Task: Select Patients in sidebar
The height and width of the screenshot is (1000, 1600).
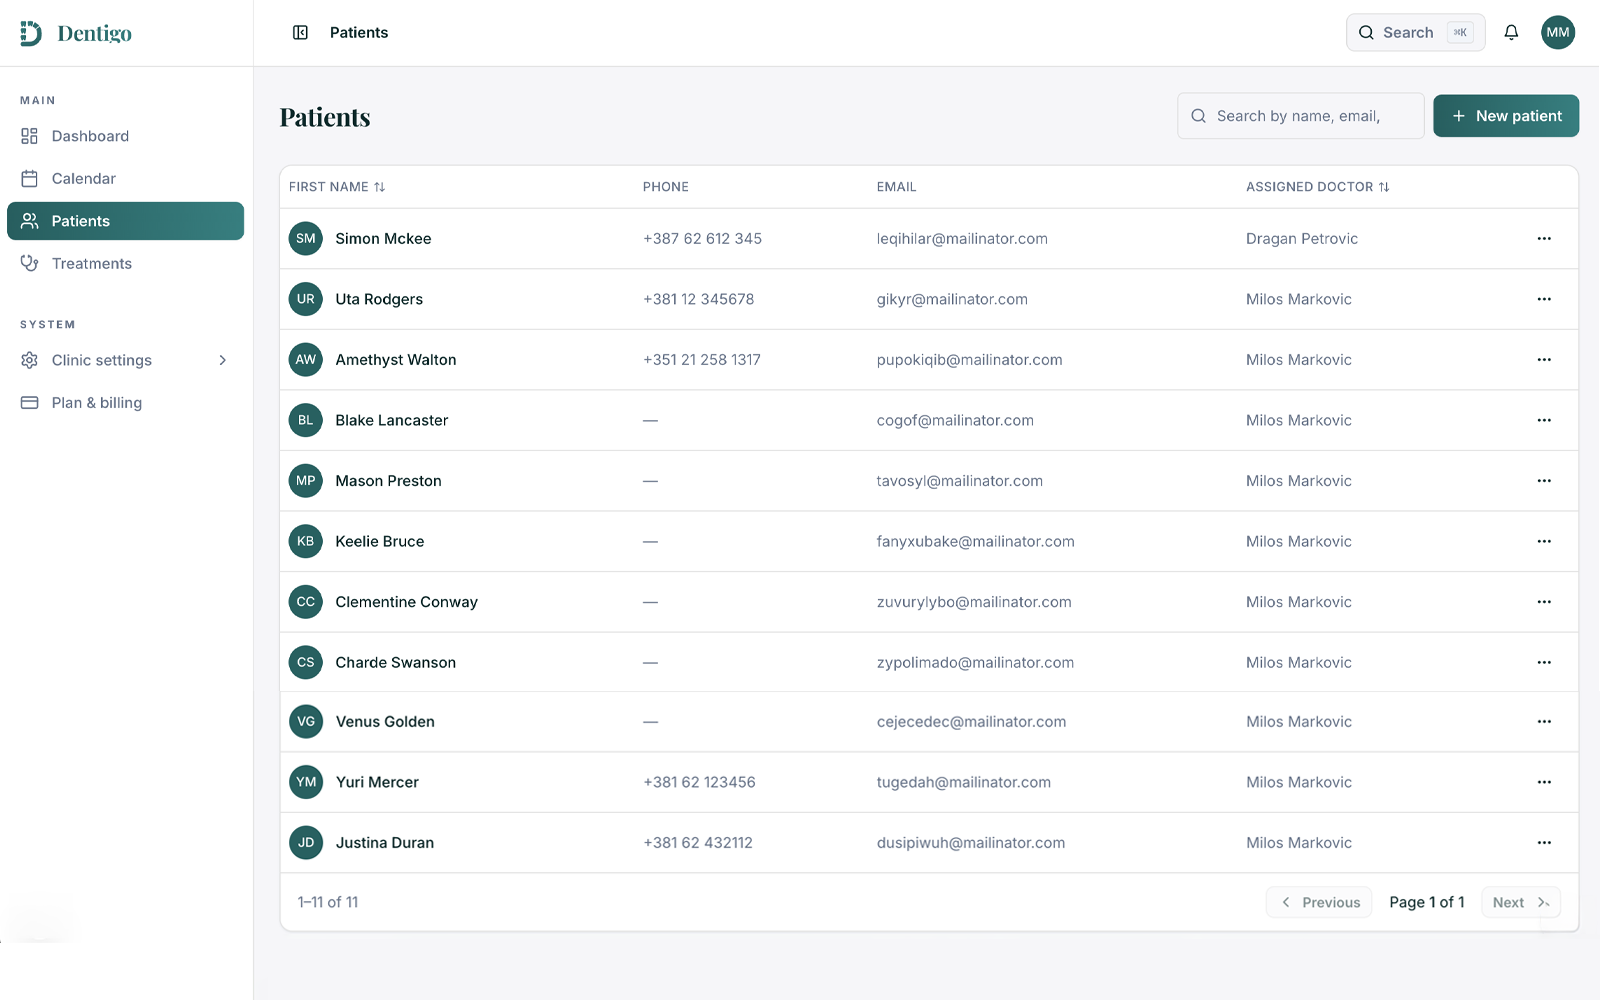Action: (125, 221)
